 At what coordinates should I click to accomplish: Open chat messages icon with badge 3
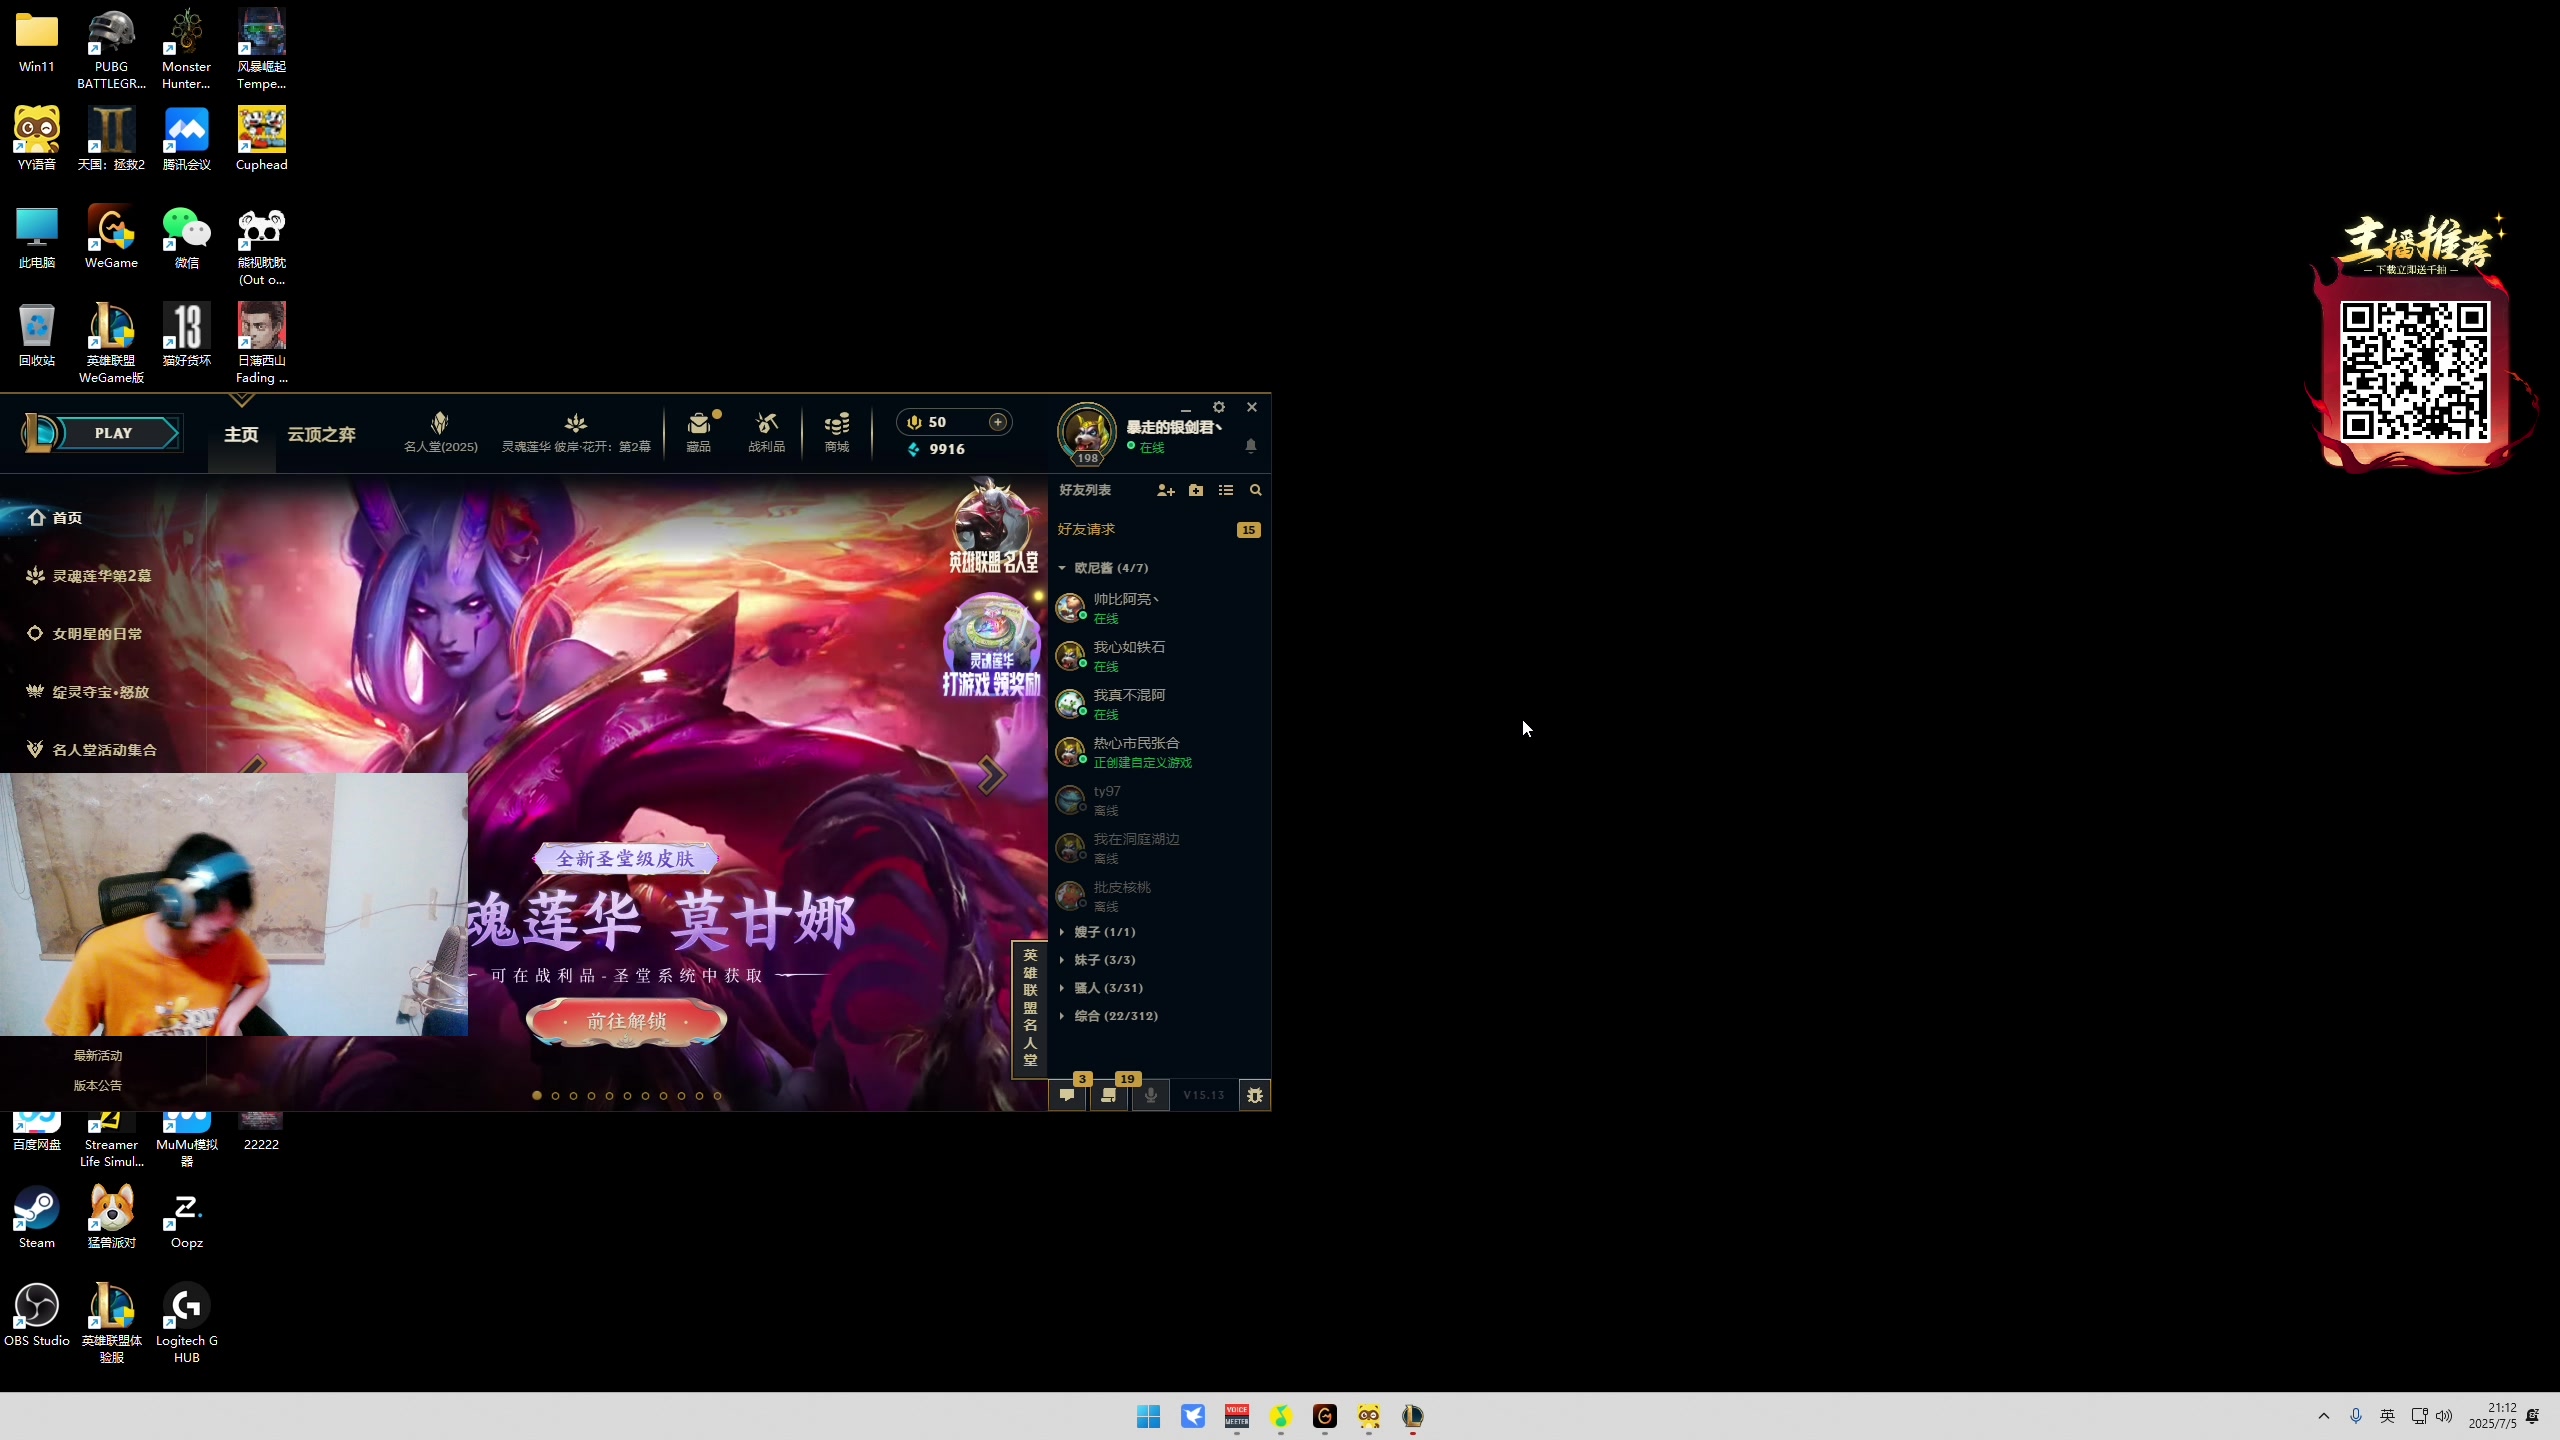click(x=1067, y=1095)
